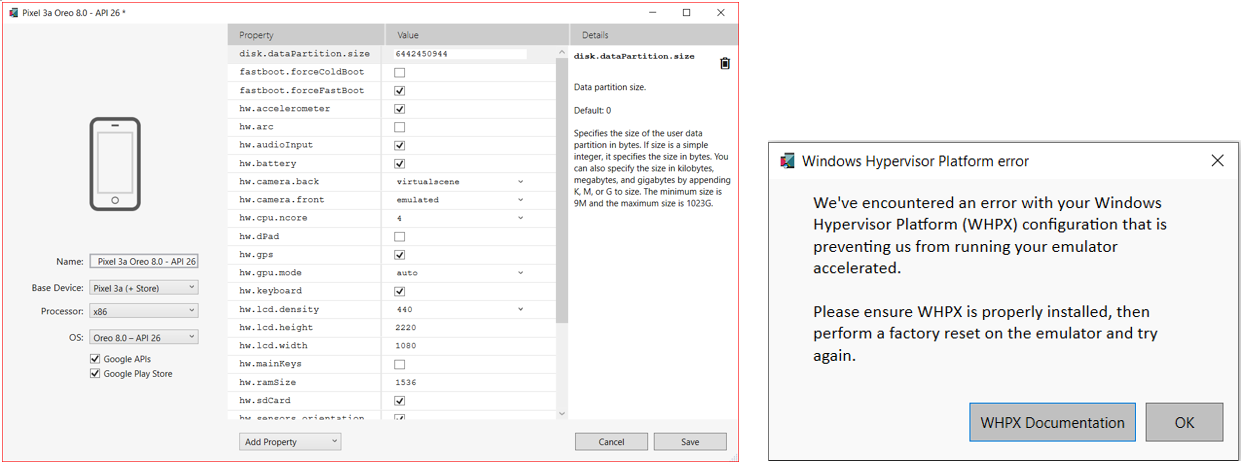
Task: Click the WHPX error dialog title icon
Action: tap(787, 161)
